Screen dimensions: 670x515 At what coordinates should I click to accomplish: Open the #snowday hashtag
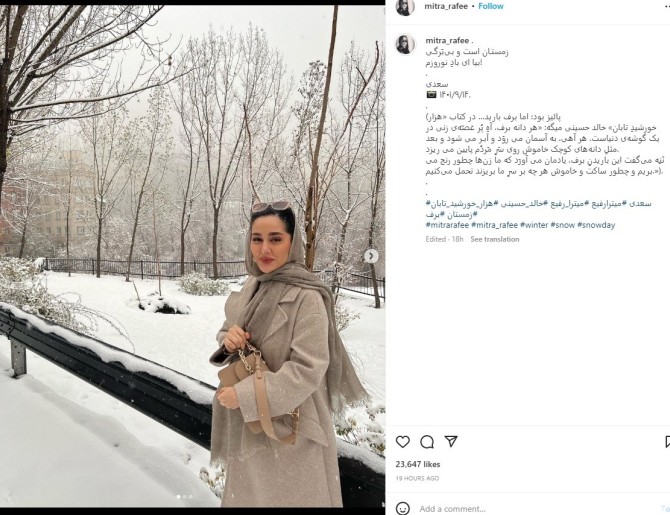[596, 225]
